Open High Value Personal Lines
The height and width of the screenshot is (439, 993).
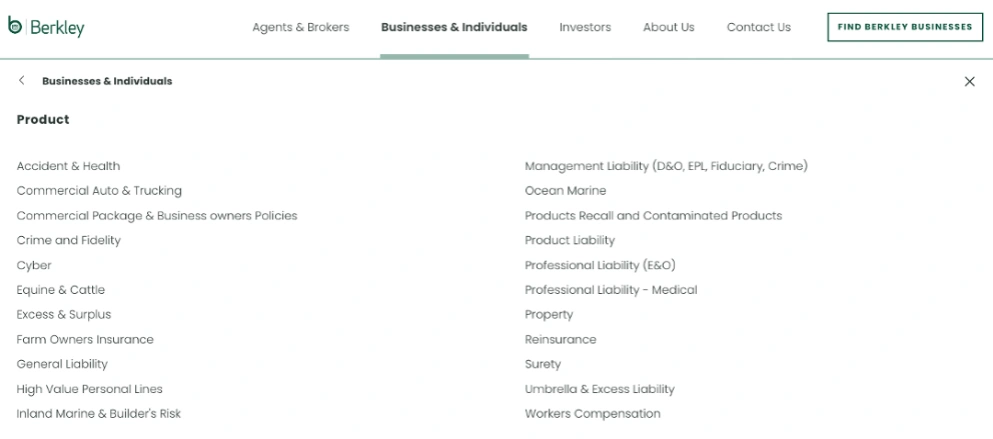pyautogui.click(x=89, y=389)
